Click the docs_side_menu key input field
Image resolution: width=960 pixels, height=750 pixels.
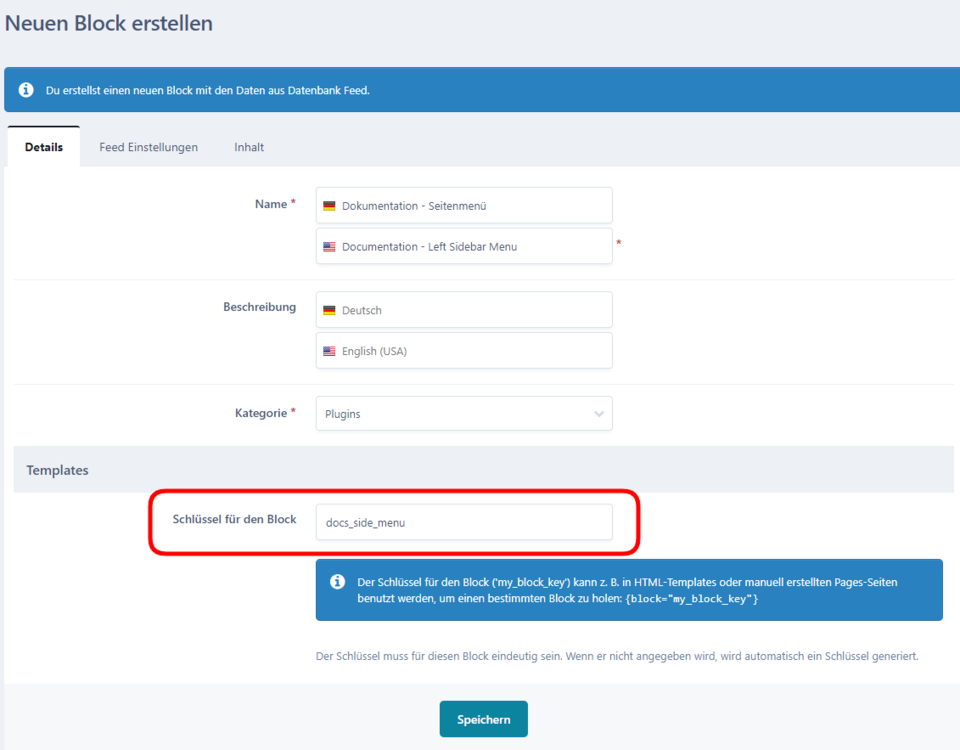click(x=464, y=522)
